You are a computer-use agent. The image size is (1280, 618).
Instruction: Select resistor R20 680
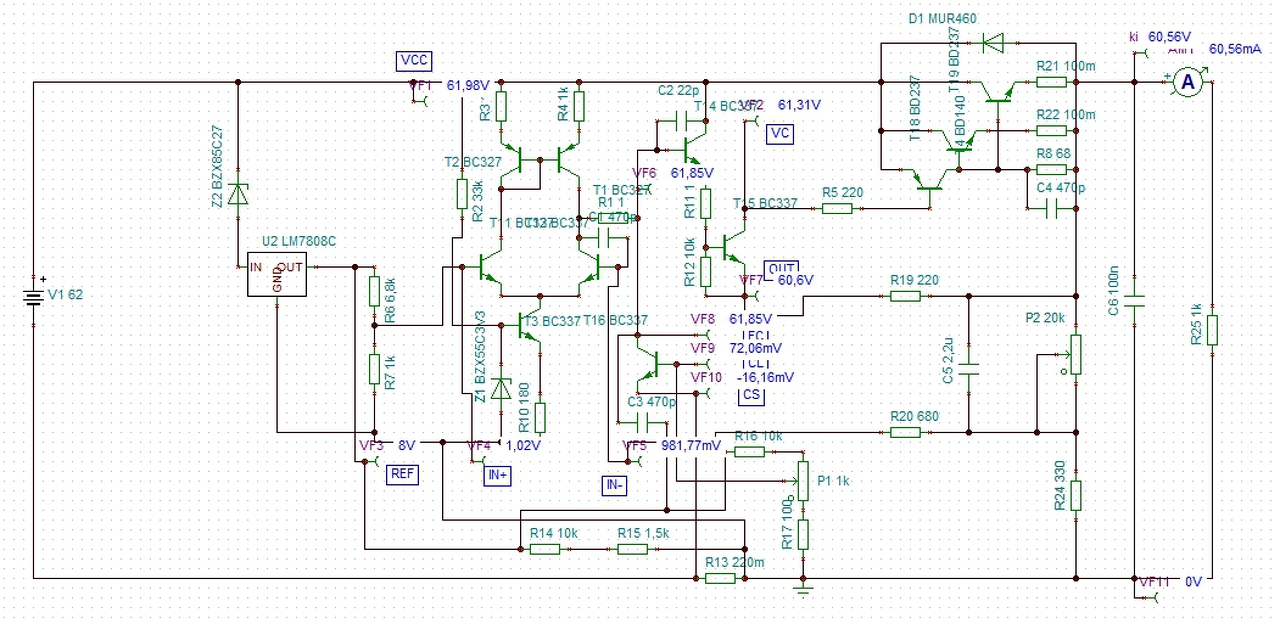pos(906,432)
